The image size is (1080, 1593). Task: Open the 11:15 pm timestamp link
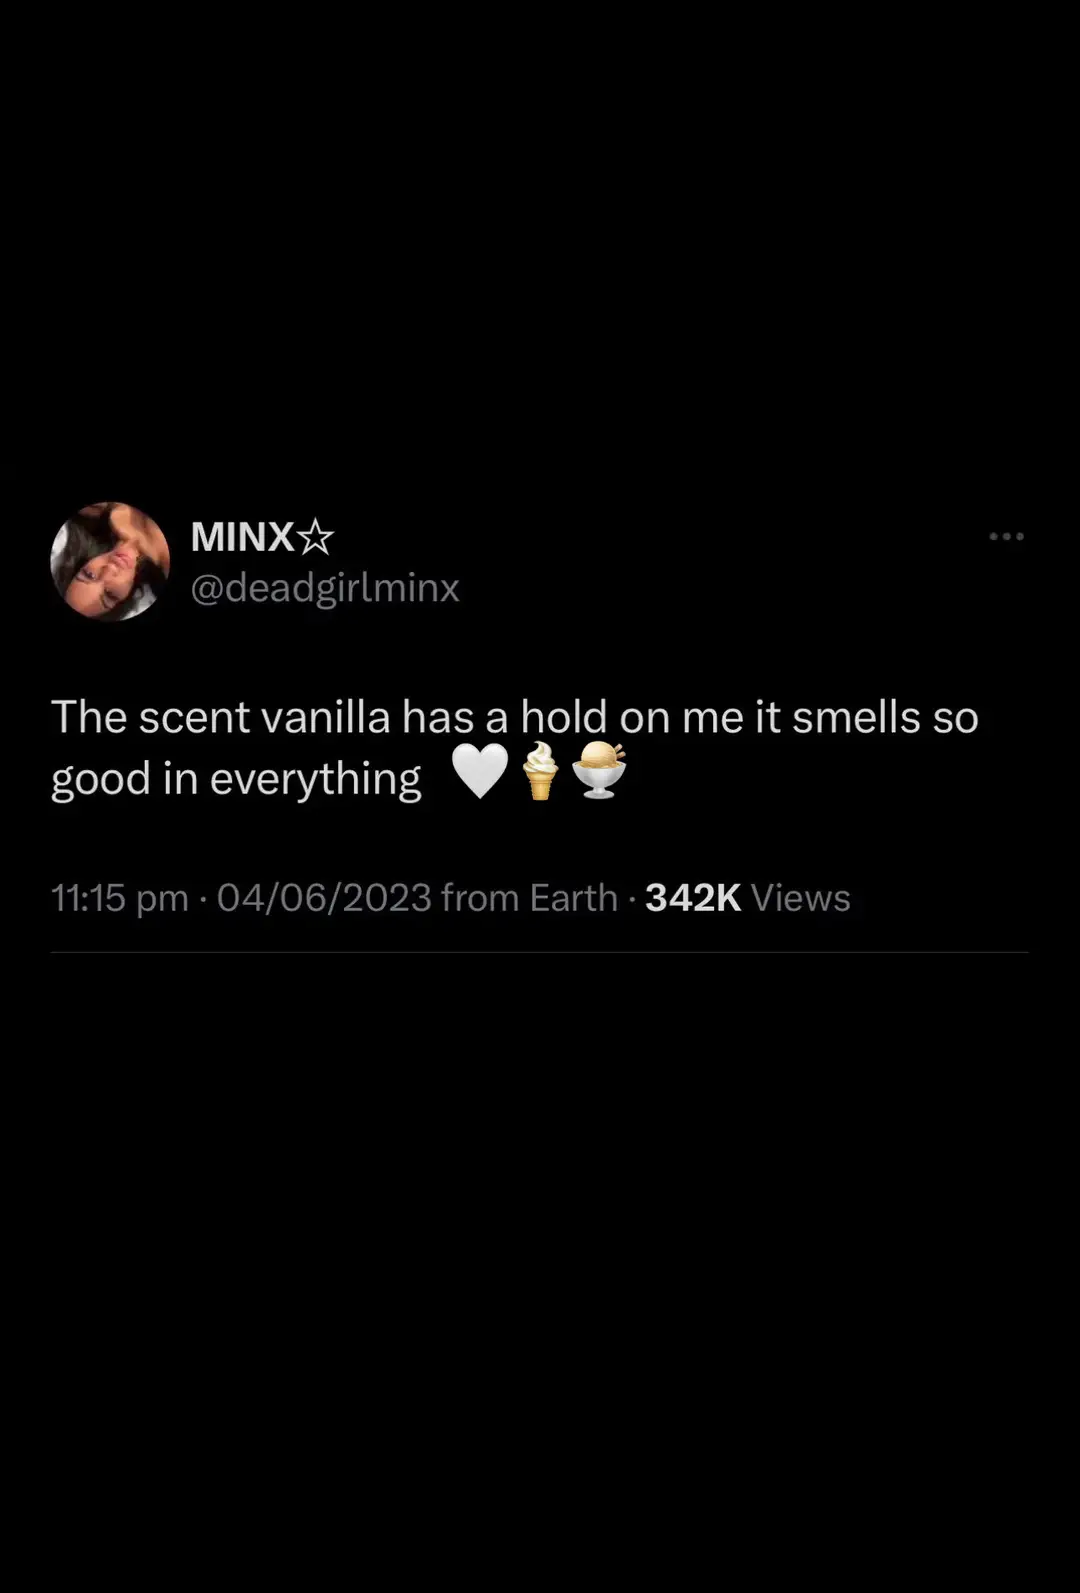[120, 898]
